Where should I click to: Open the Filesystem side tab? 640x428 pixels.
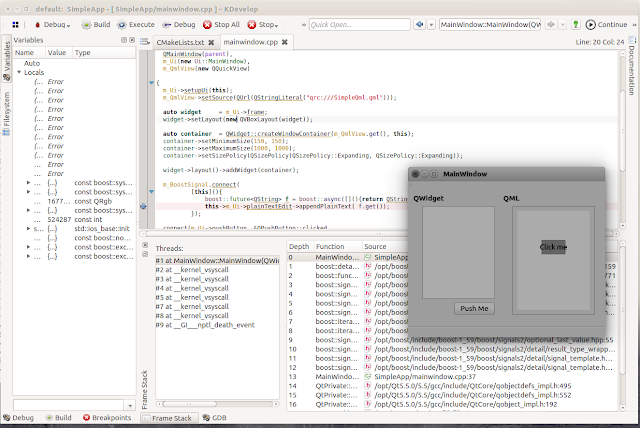tap(6, 113)
